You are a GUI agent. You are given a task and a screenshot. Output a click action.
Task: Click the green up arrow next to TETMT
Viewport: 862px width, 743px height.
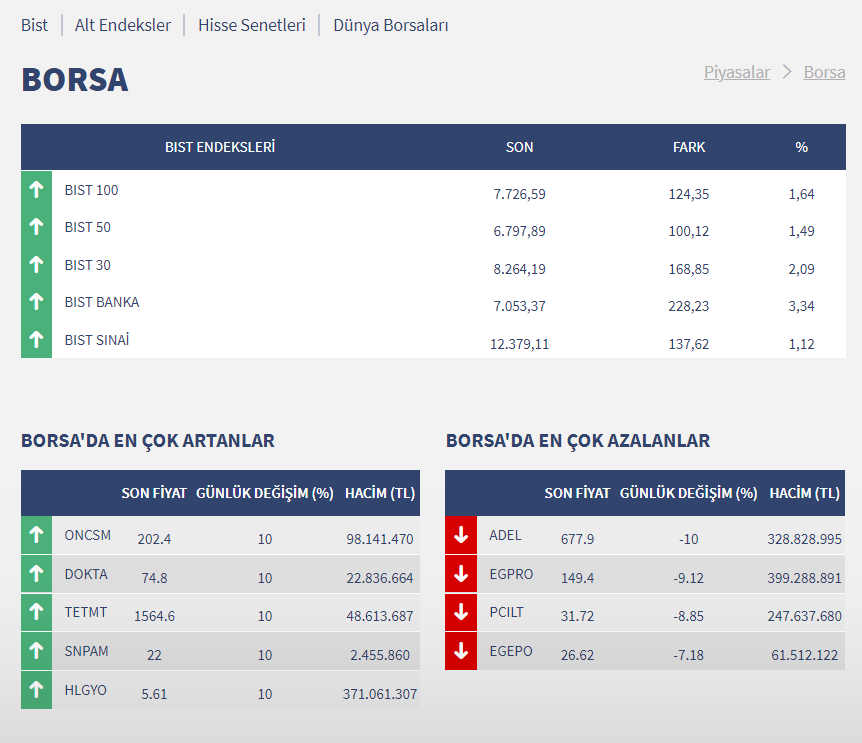tap(36, 612)
